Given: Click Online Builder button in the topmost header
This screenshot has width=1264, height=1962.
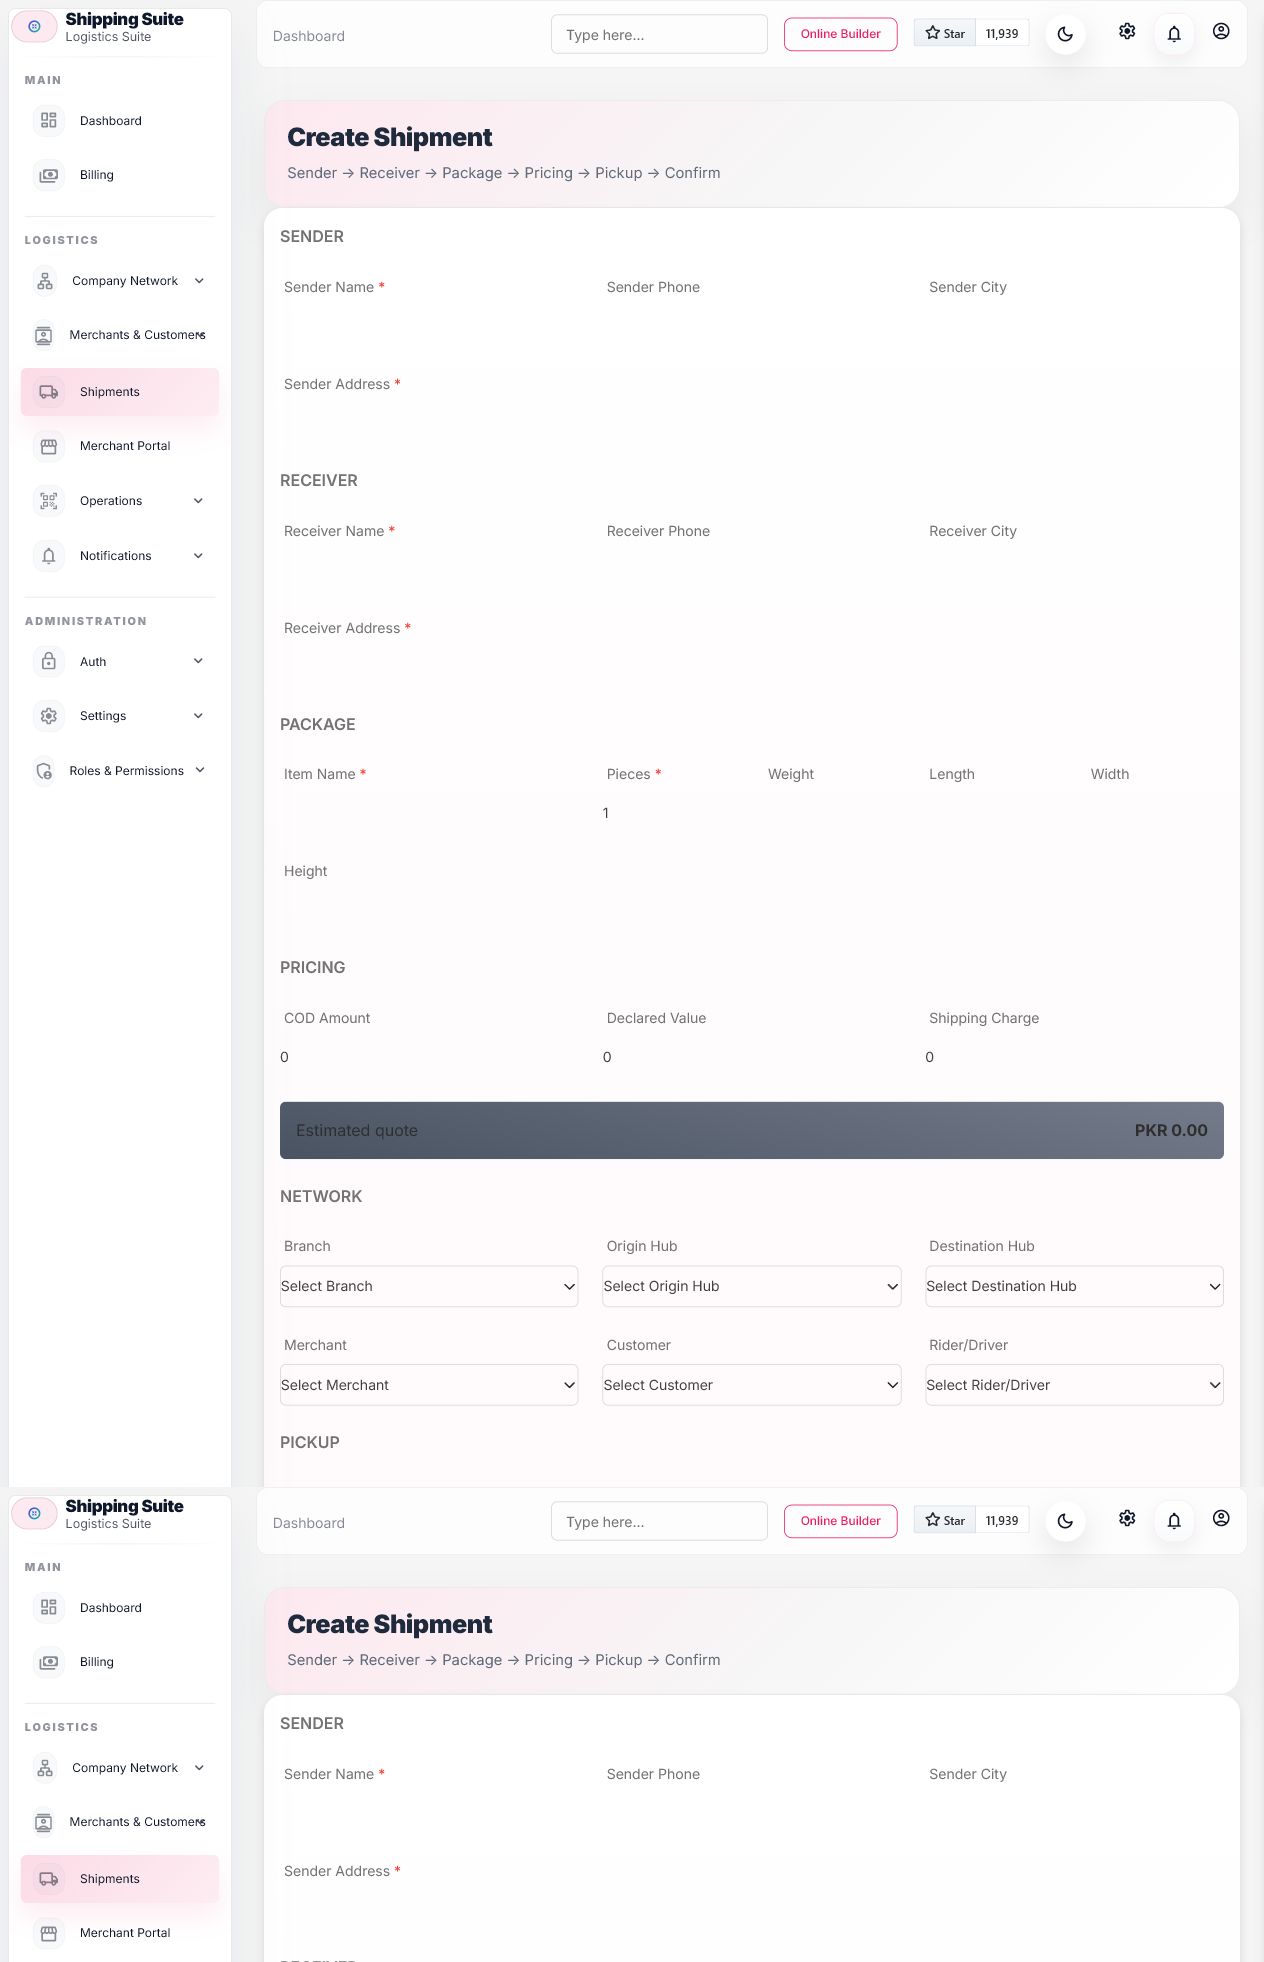Looking at the screenshot, I should pos(841,34).
